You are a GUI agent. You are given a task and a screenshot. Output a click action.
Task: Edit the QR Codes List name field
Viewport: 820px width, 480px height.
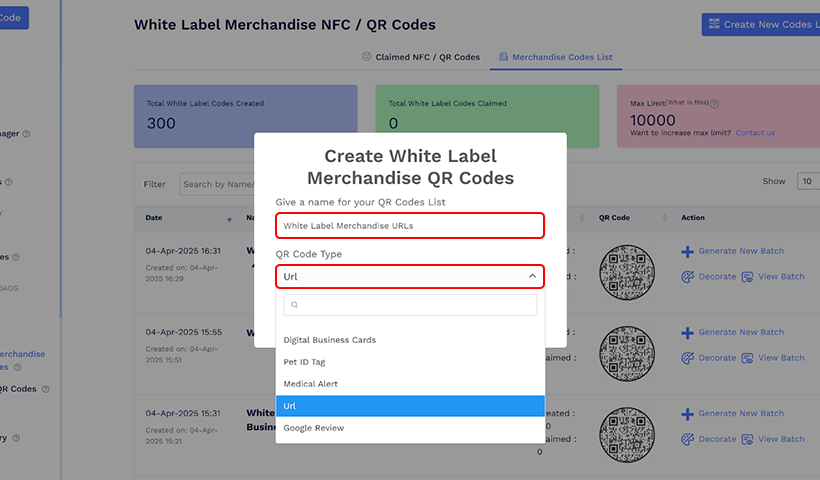point(410,226)
